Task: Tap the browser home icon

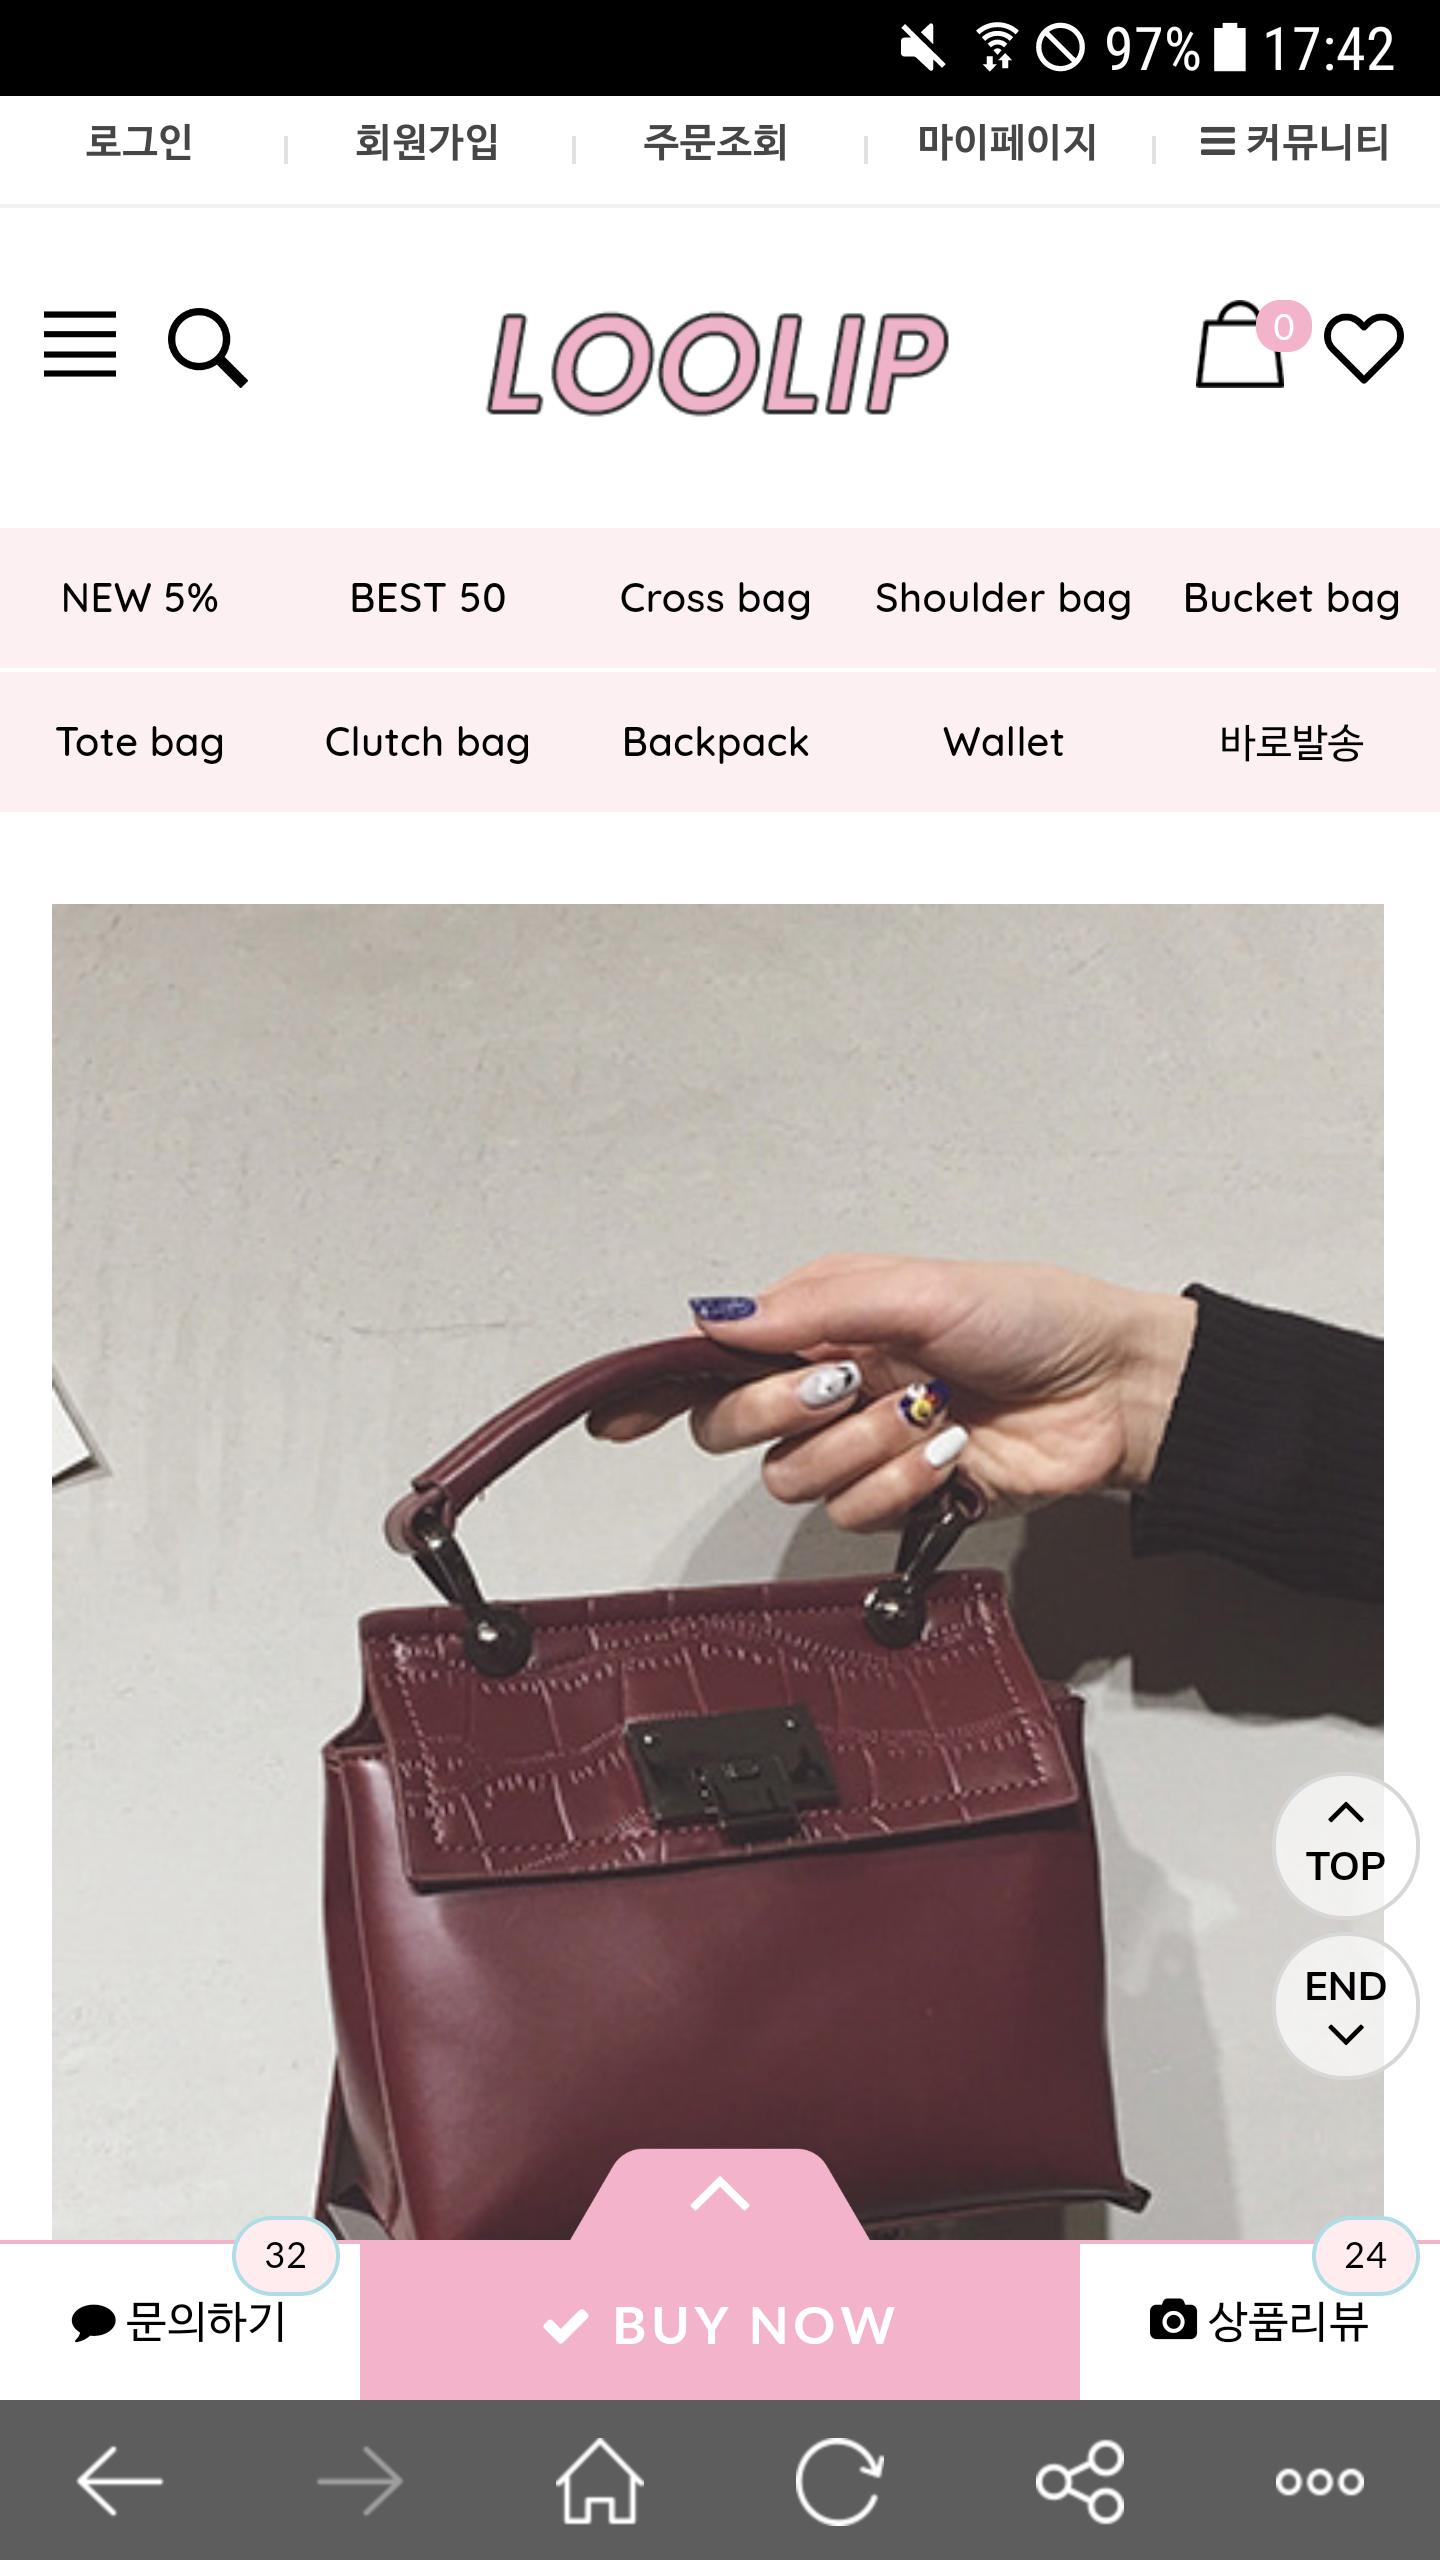Action: point(600,2481)
